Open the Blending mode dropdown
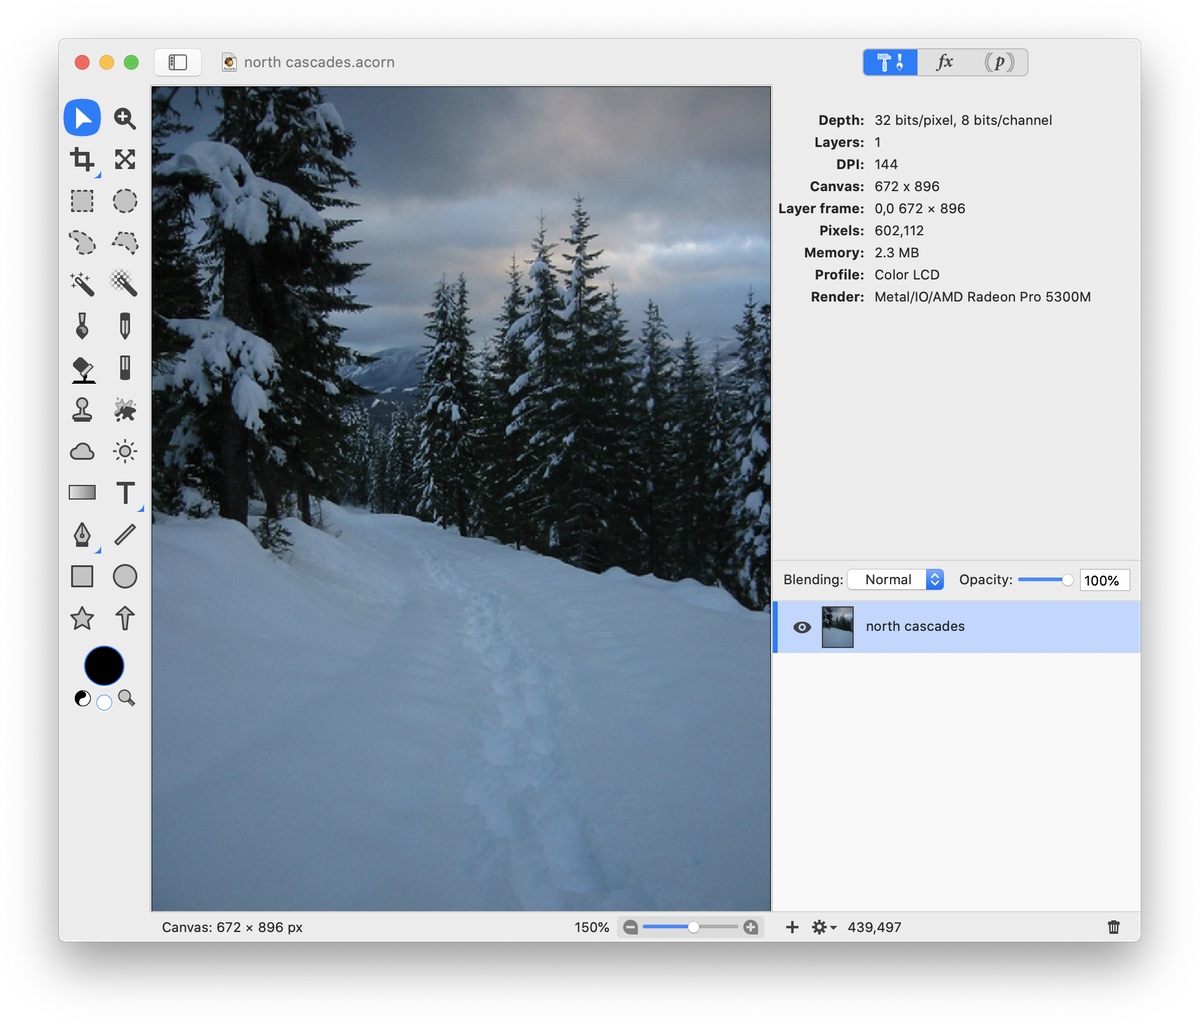1200x1024 pixels. coord(895,580)
